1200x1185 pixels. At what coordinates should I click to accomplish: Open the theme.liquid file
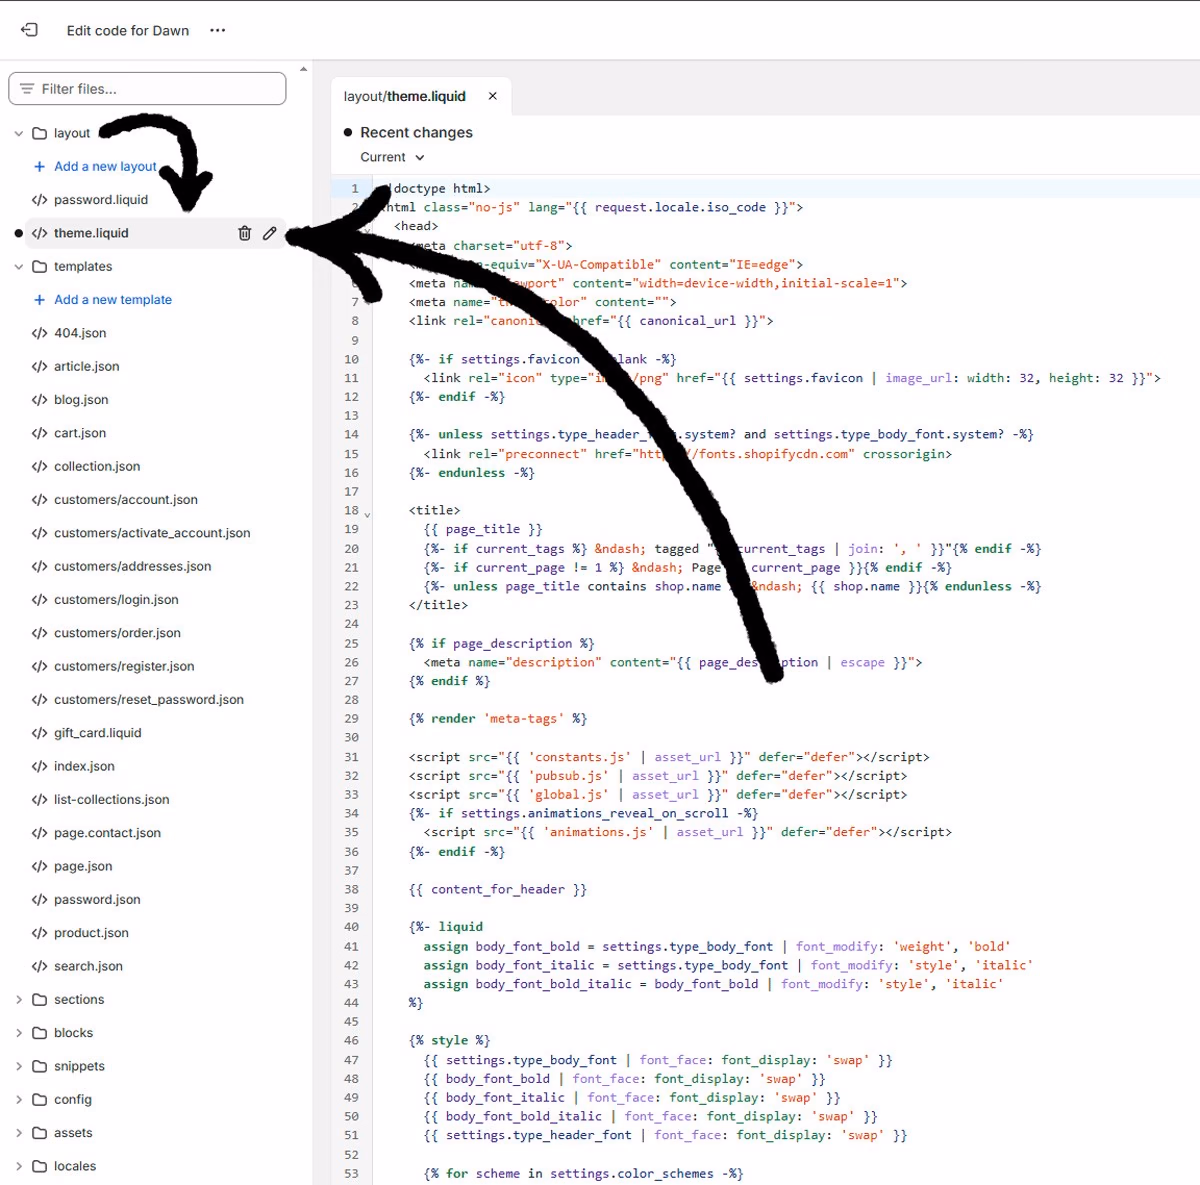pos(91,233)
